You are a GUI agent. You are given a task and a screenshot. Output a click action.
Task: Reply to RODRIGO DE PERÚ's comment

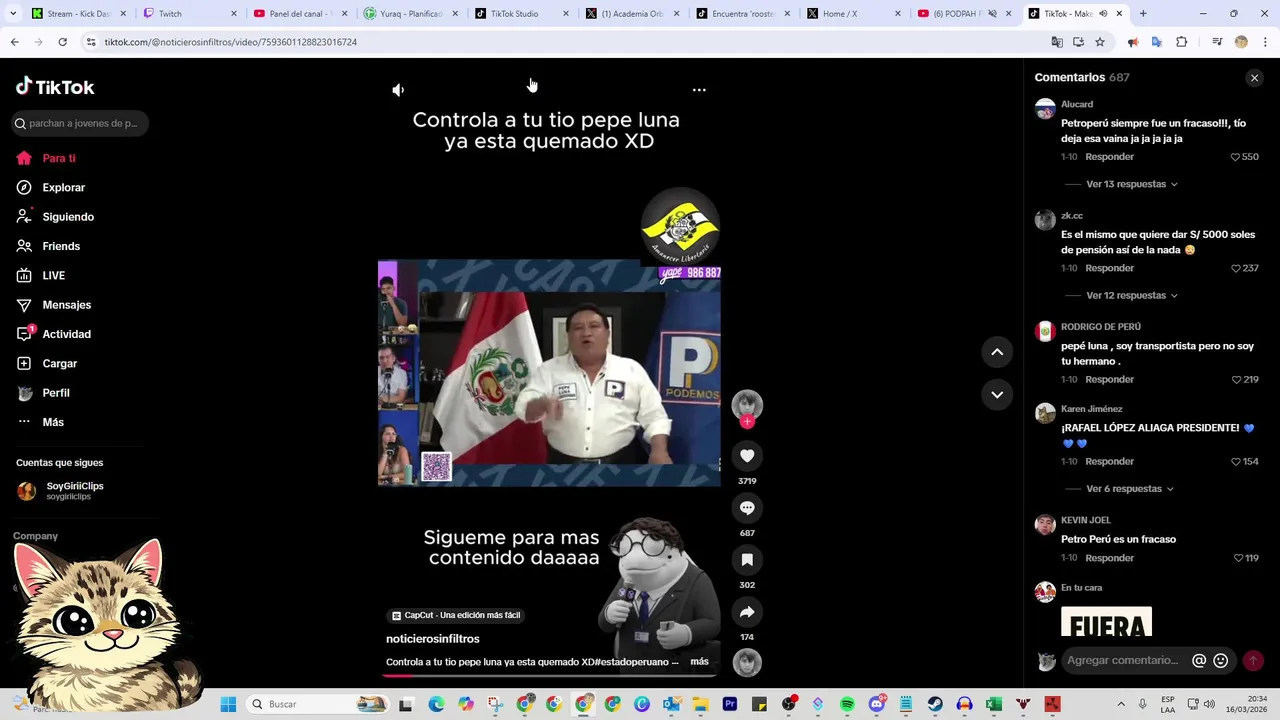click(x=1109, y=380)
